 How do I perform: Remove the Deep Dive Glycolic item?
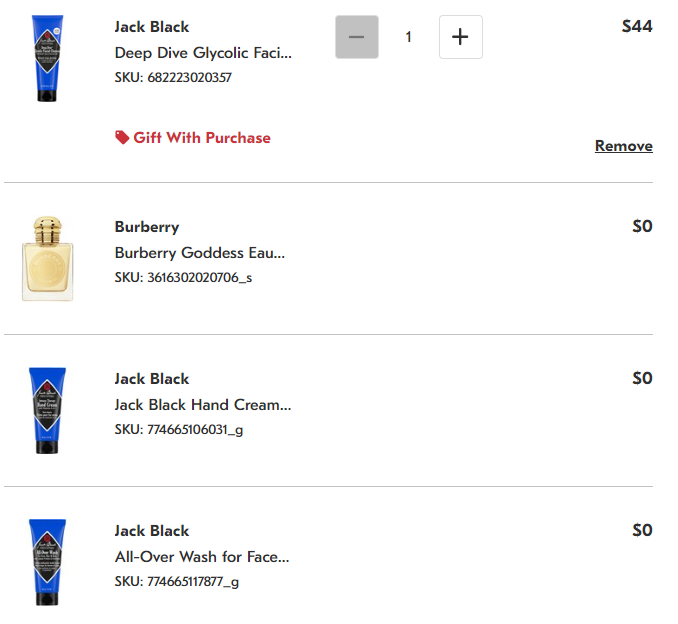tap(623, 146)
